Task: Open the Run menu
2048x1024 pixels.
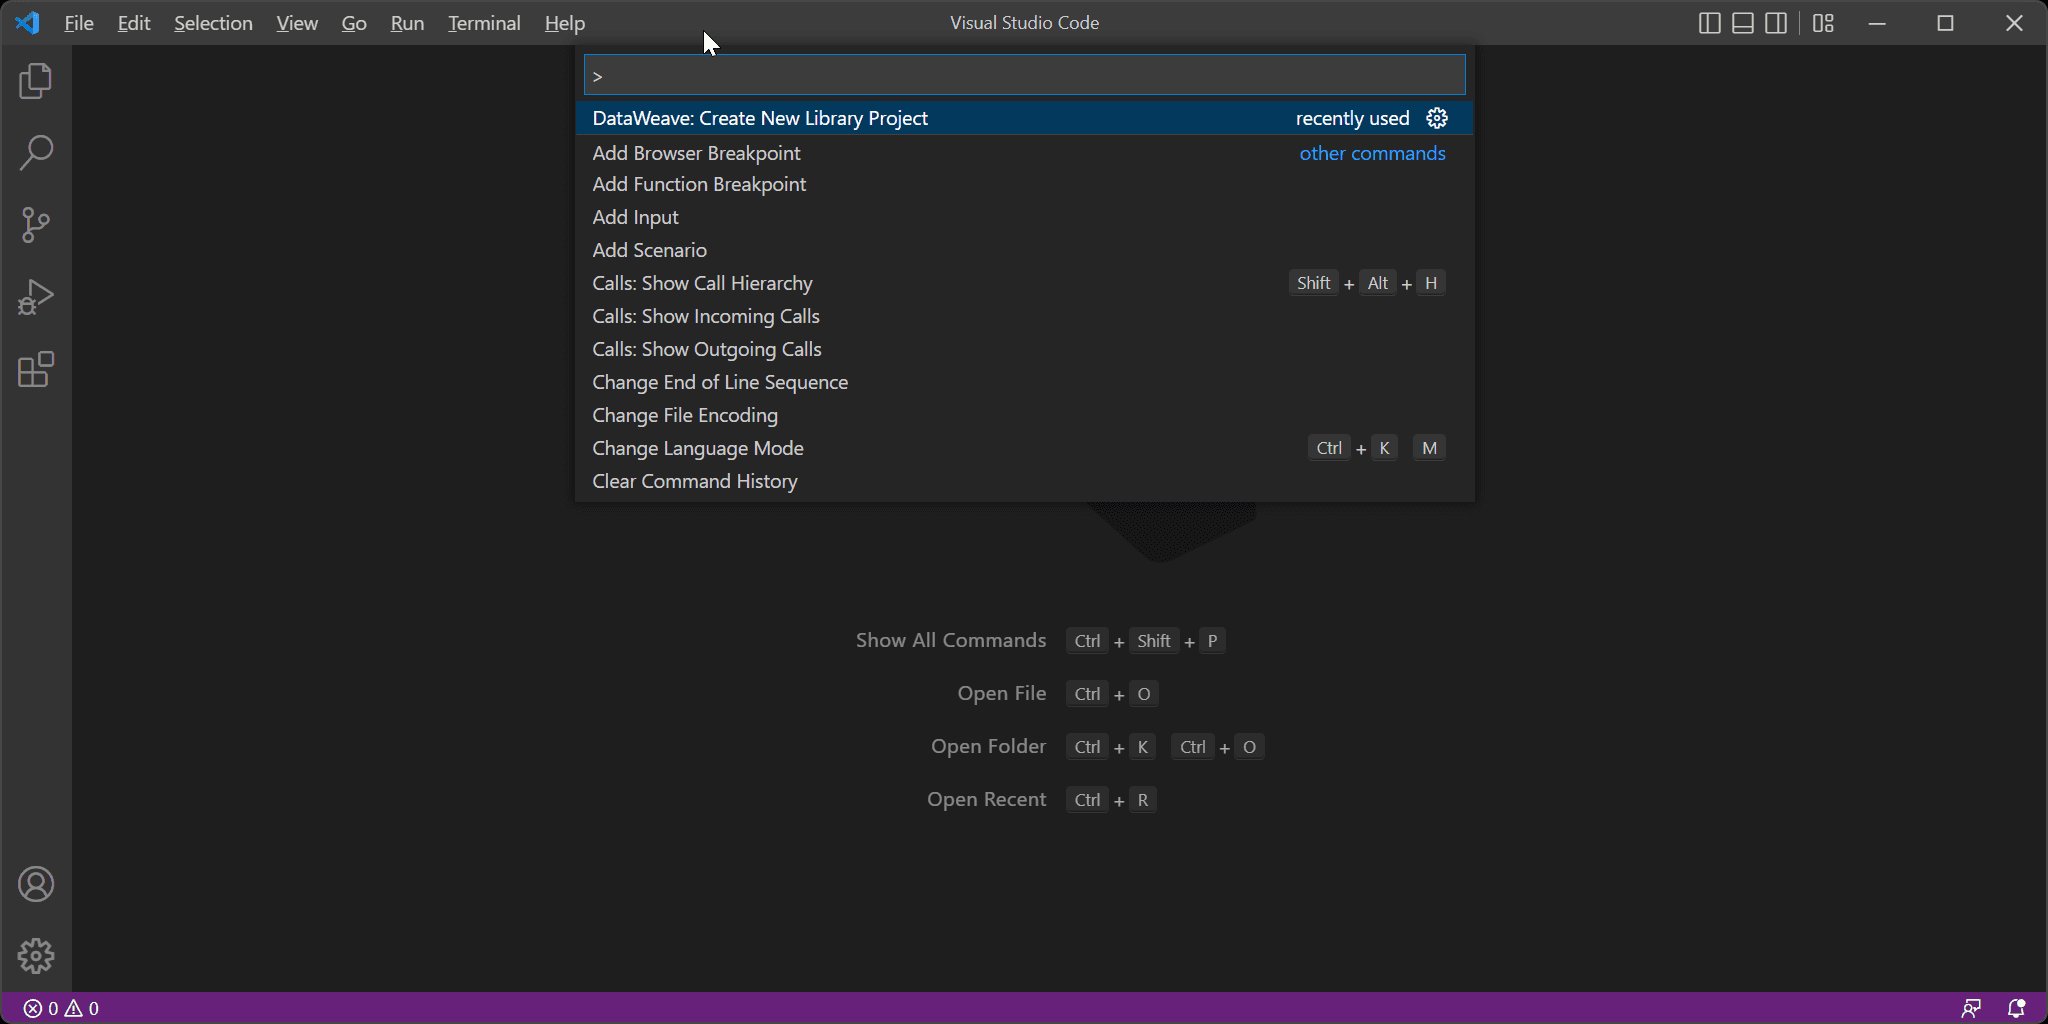Action: tap(407, 23)
